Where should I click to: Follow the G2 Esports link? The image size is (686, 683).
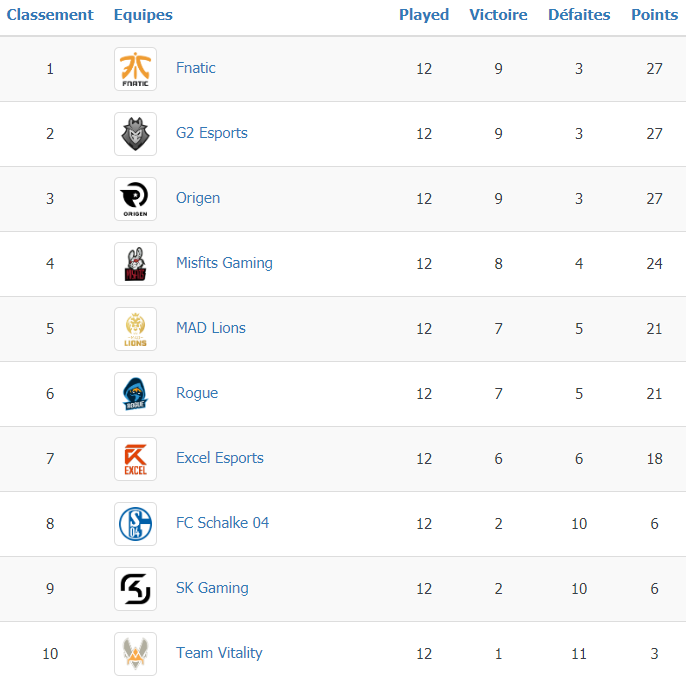coord(212,133)
